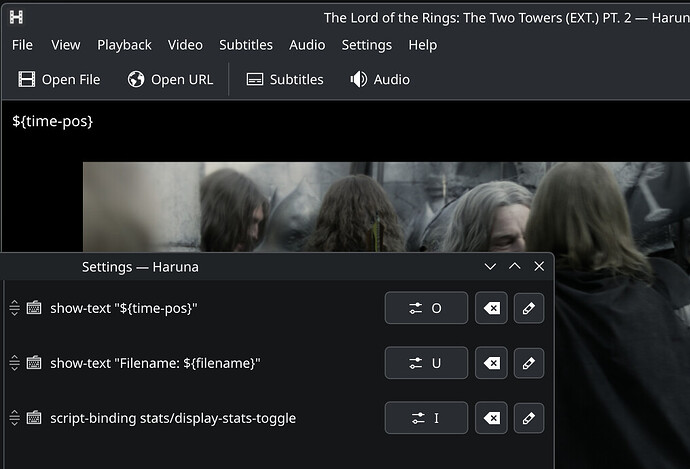This screenshot has height=469, width=690.
Task: Clear shortcut for show-text time-pos command
Action: point(491,309)
